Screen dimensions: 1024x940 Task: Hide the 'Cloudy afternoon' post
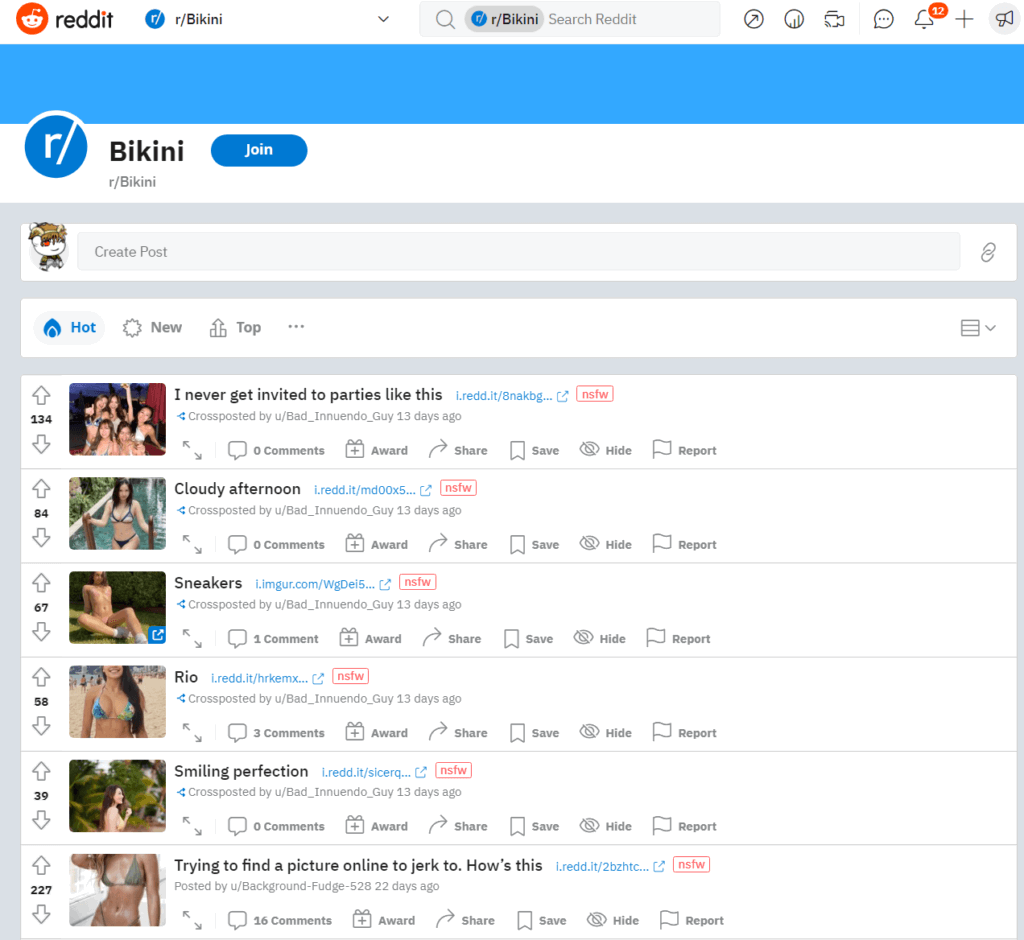[x=605, y=544]
